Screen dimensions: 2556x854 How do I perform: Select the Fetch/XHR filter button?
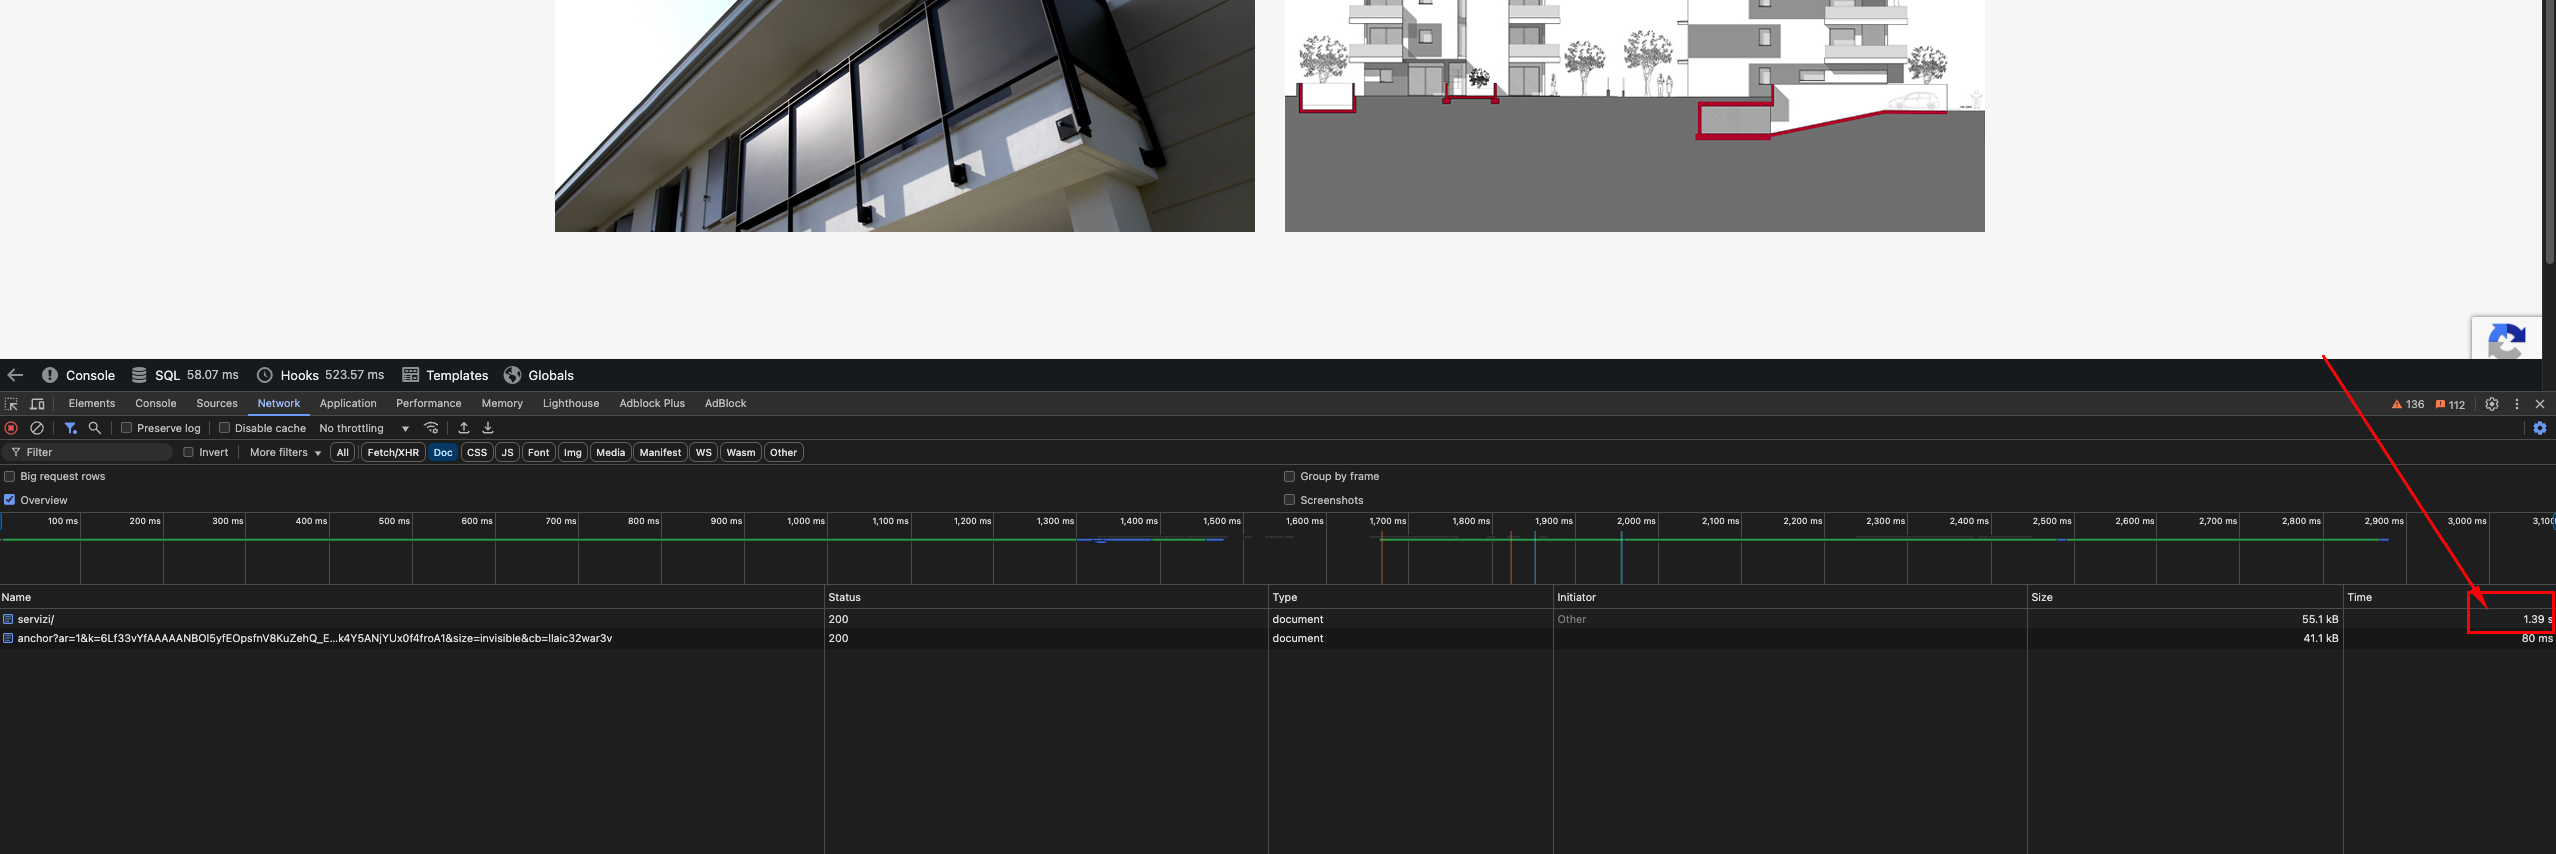coord(393,453)
